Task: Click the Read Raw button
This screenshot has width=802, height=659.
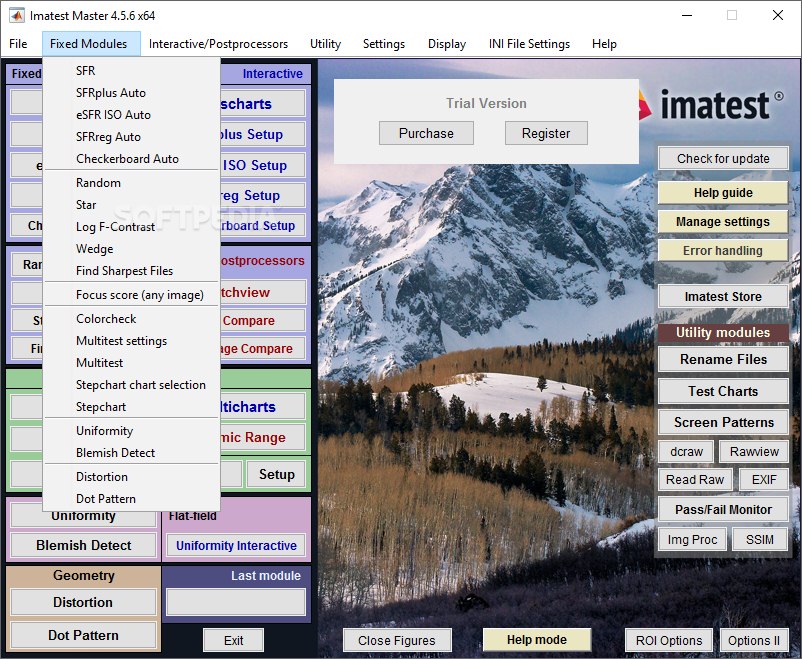Action: click(695, 479)
